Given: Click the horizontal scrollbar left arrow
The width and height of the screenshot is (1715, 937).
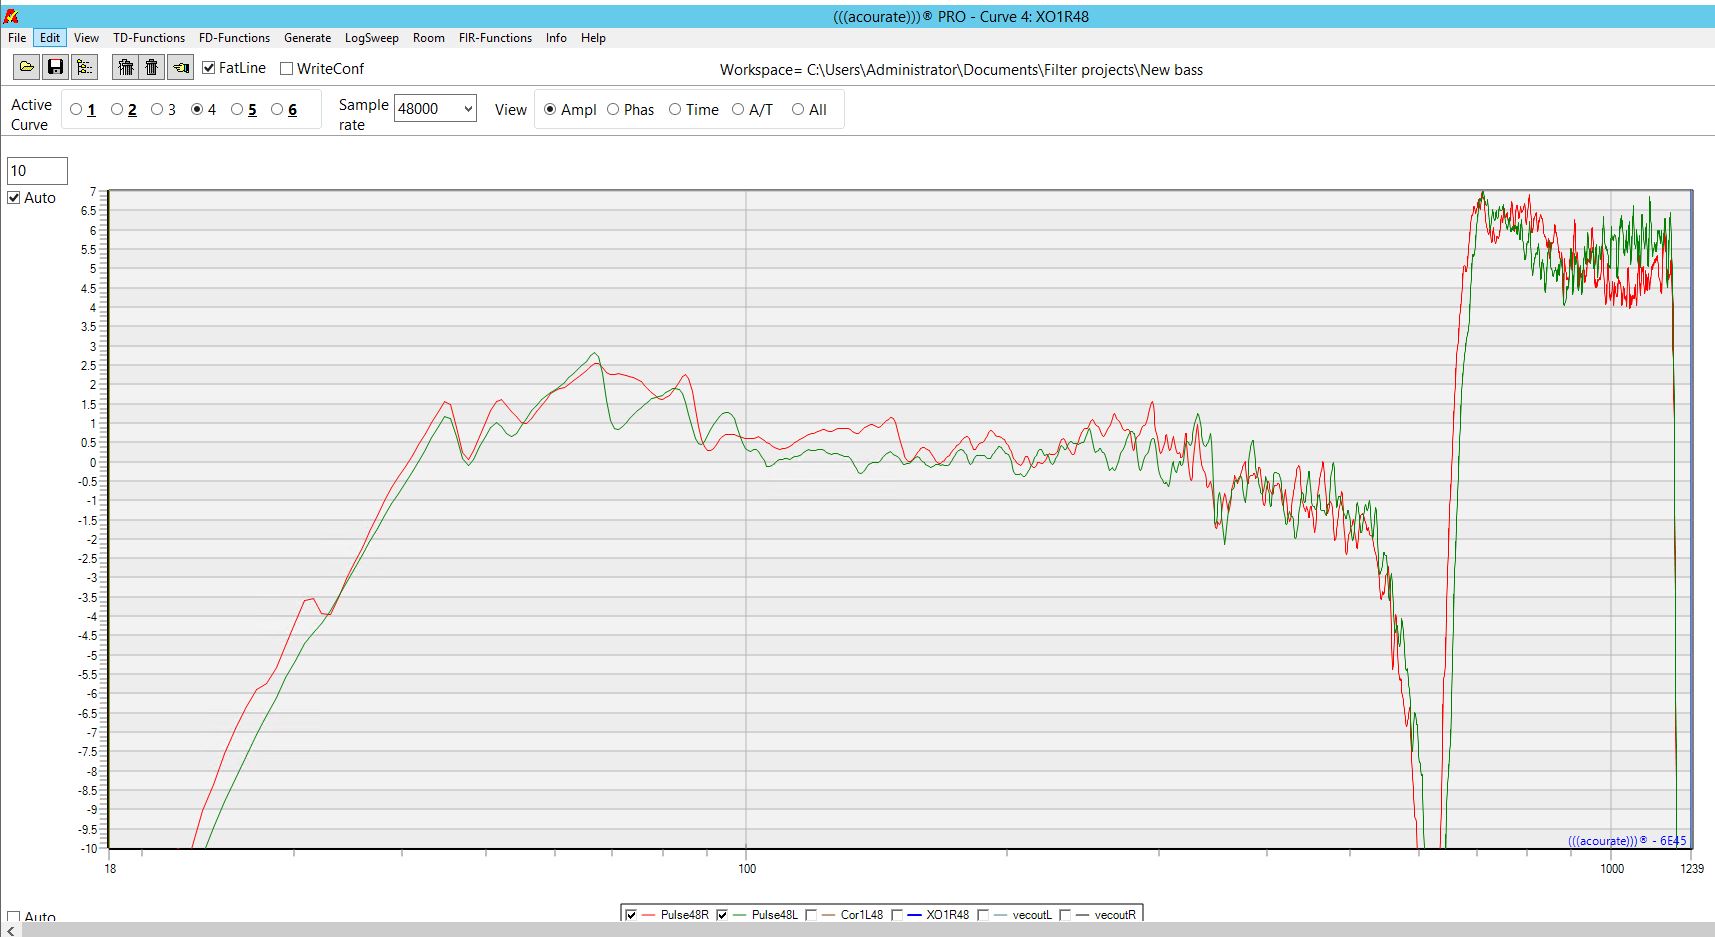Looking at the screenshot, I should pyautogui.click(x=11, y=930).
